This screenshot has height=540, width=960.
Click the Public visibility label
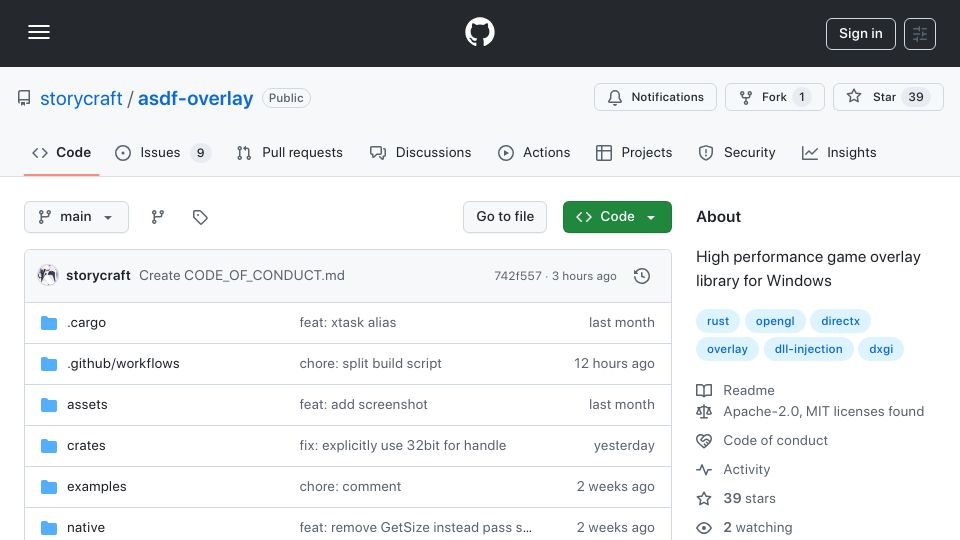tap(286, 98)
